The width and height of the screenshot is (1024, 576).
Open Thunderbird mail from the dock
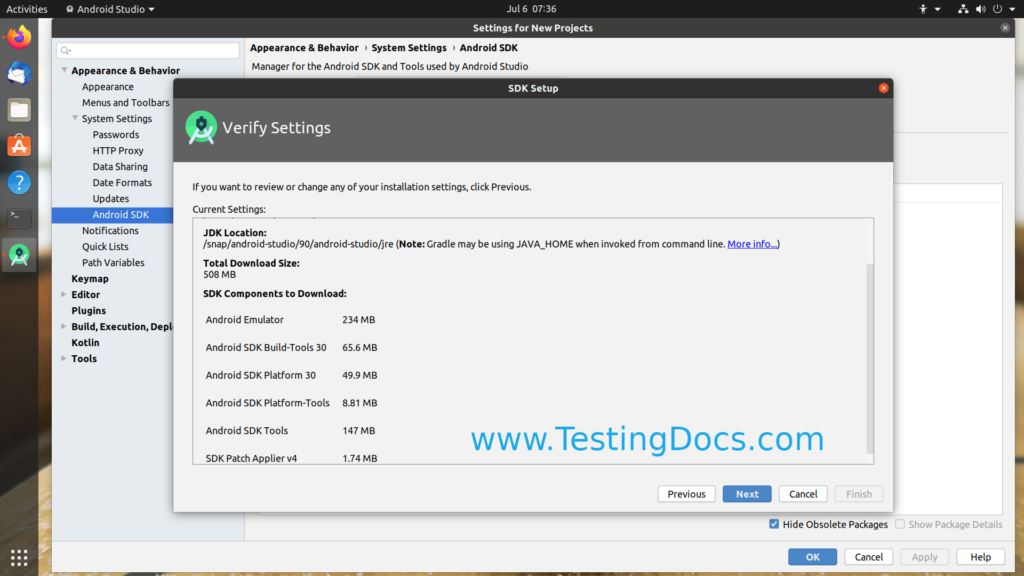[x=18, y=73]
